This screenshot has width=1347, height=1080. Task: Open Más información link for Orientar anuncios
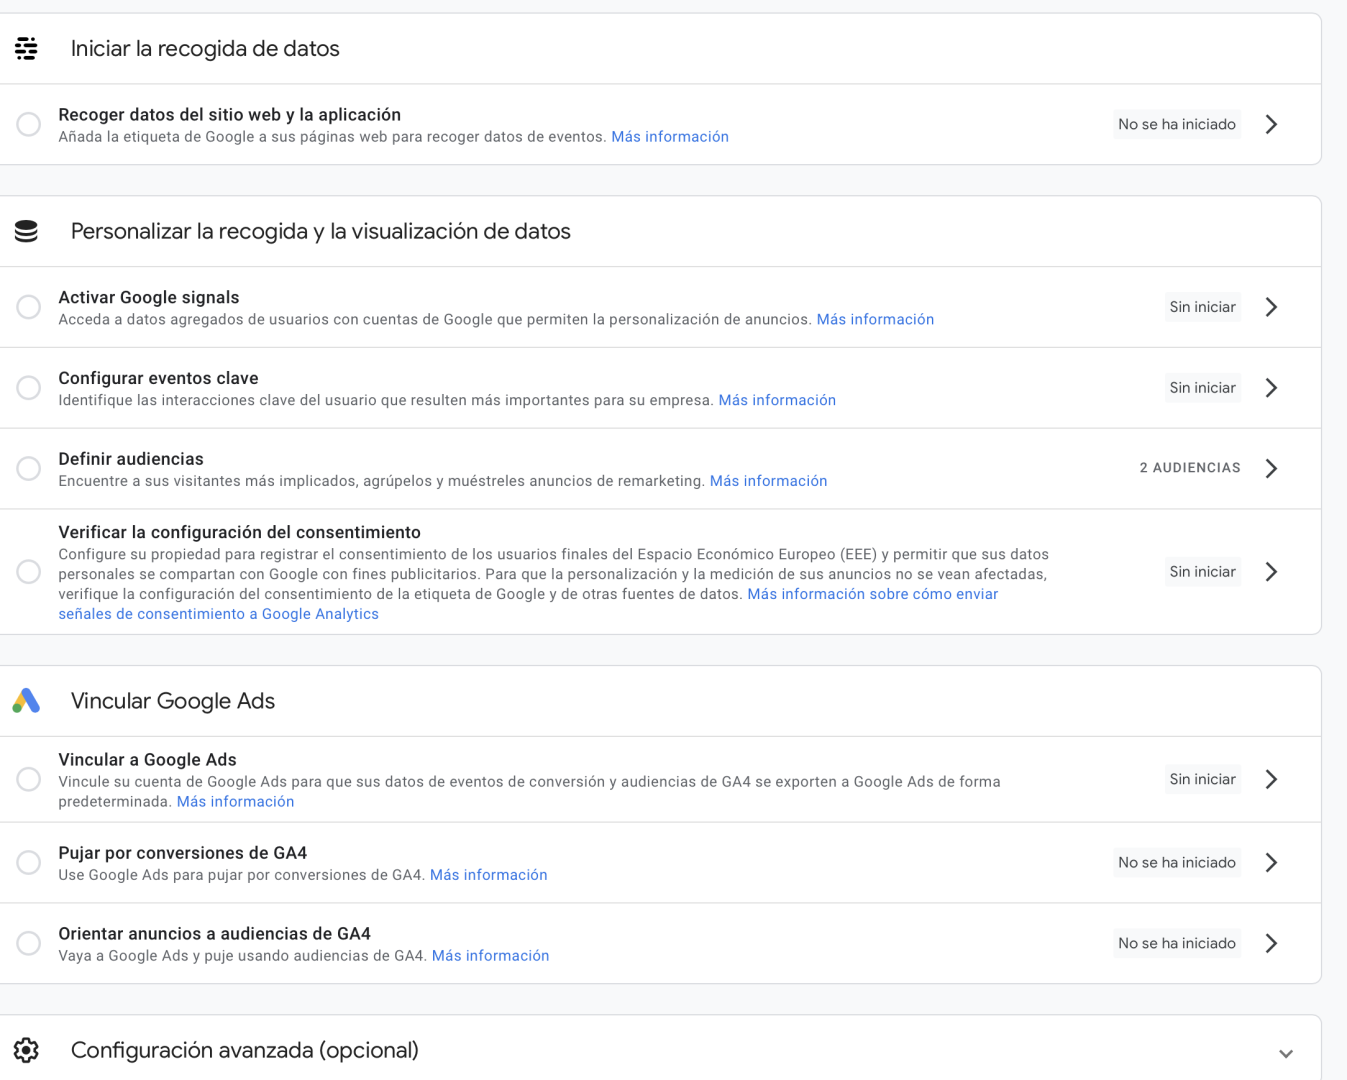(x=490, y=956)
